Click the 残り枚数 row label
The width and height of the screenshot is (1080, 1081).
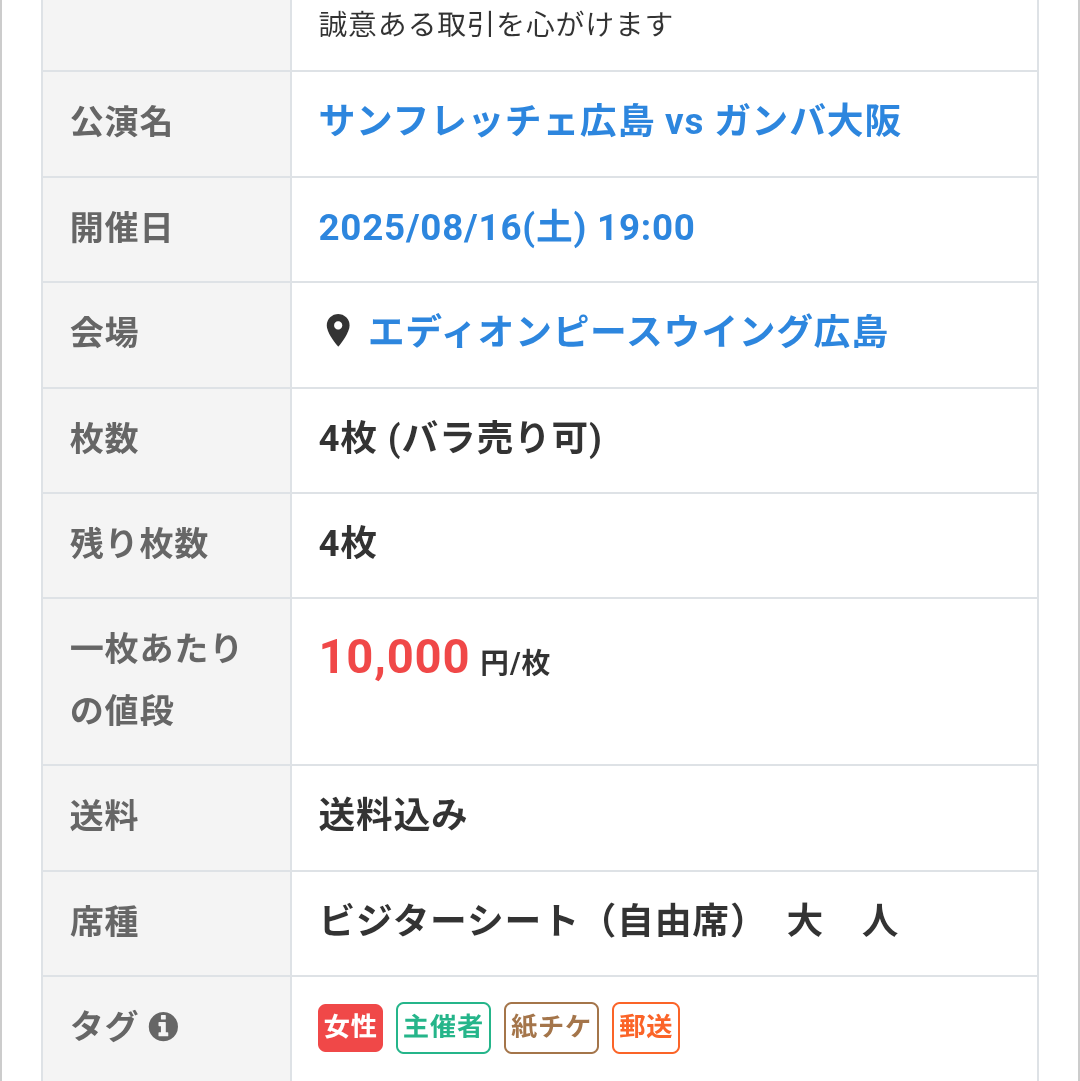(x=139, y=543)
